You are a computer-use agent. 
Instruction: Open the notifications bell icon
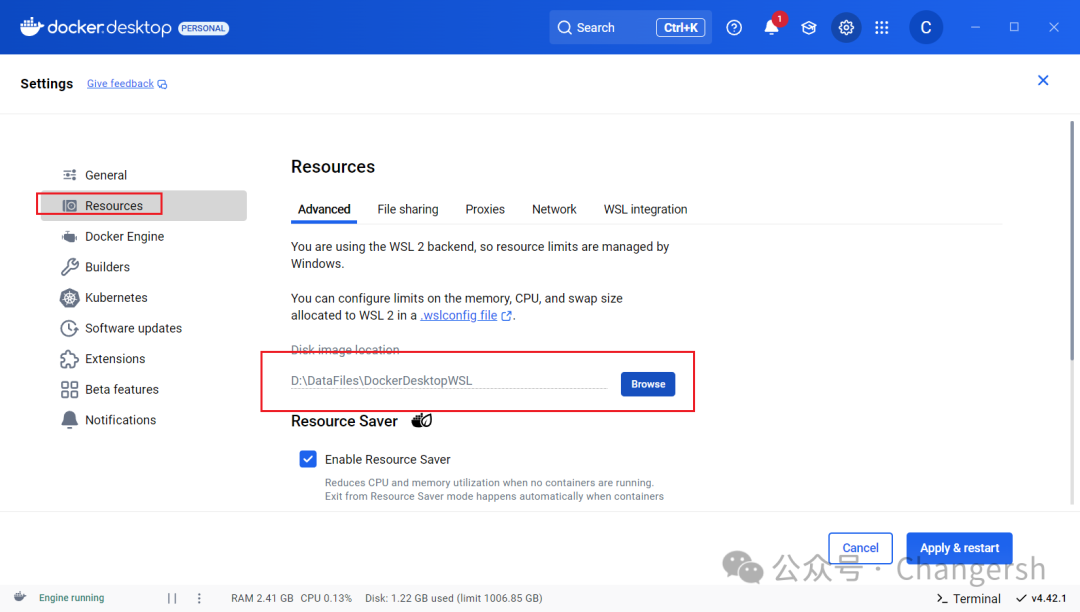point(771,28)
